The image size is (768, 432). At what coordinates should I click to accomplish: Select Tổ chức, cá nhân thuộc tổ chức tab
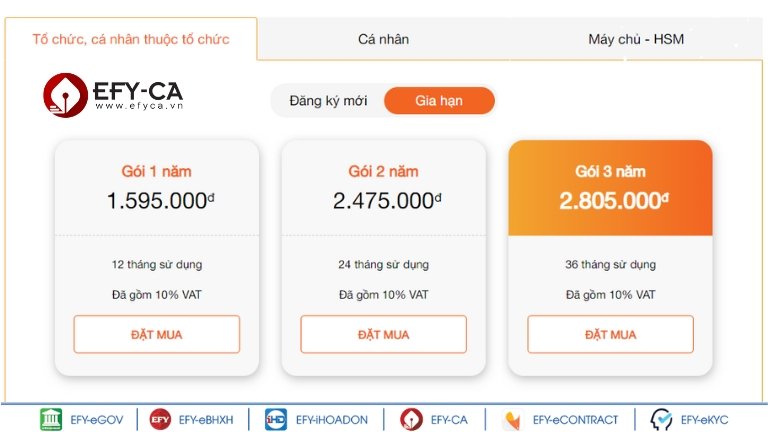click(131, 39)
